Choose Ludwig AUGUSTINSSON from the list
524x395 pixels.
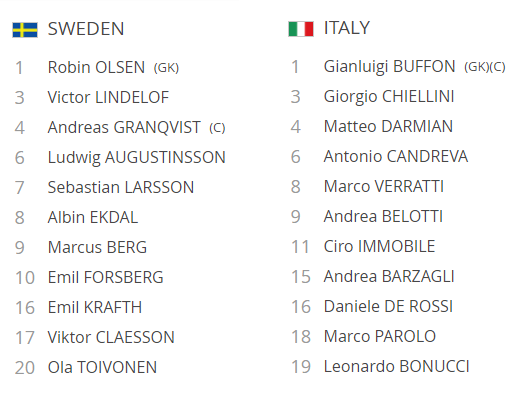137,157
